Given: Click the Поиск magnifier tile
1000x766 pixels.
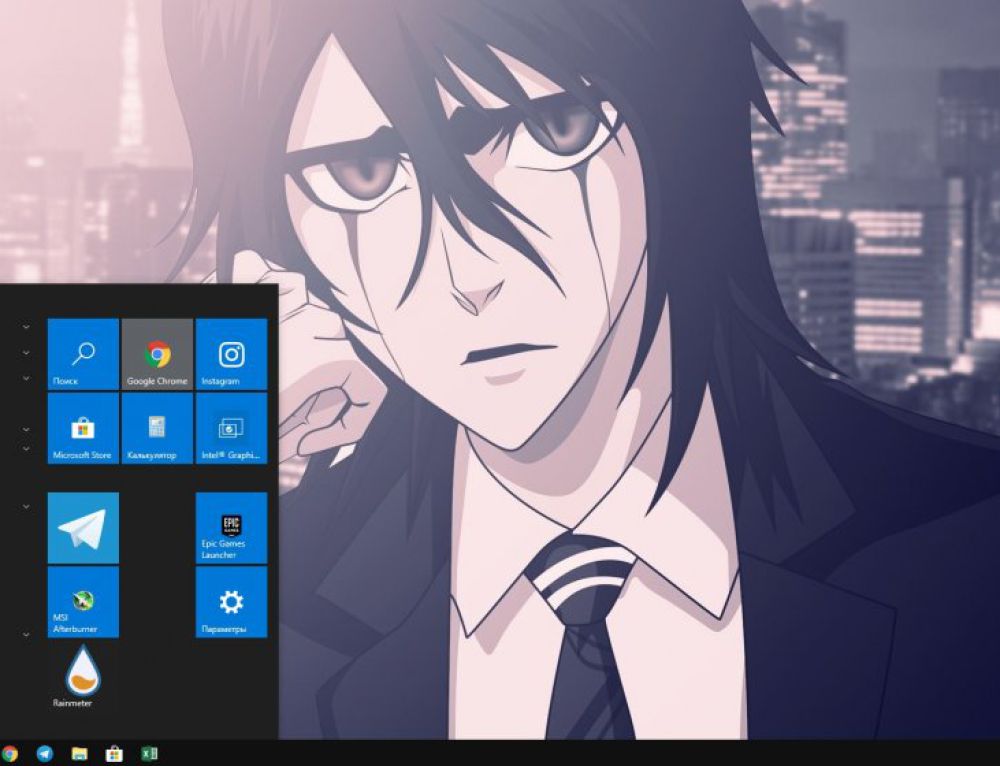Looking at the screenshot, I should 83,353.
